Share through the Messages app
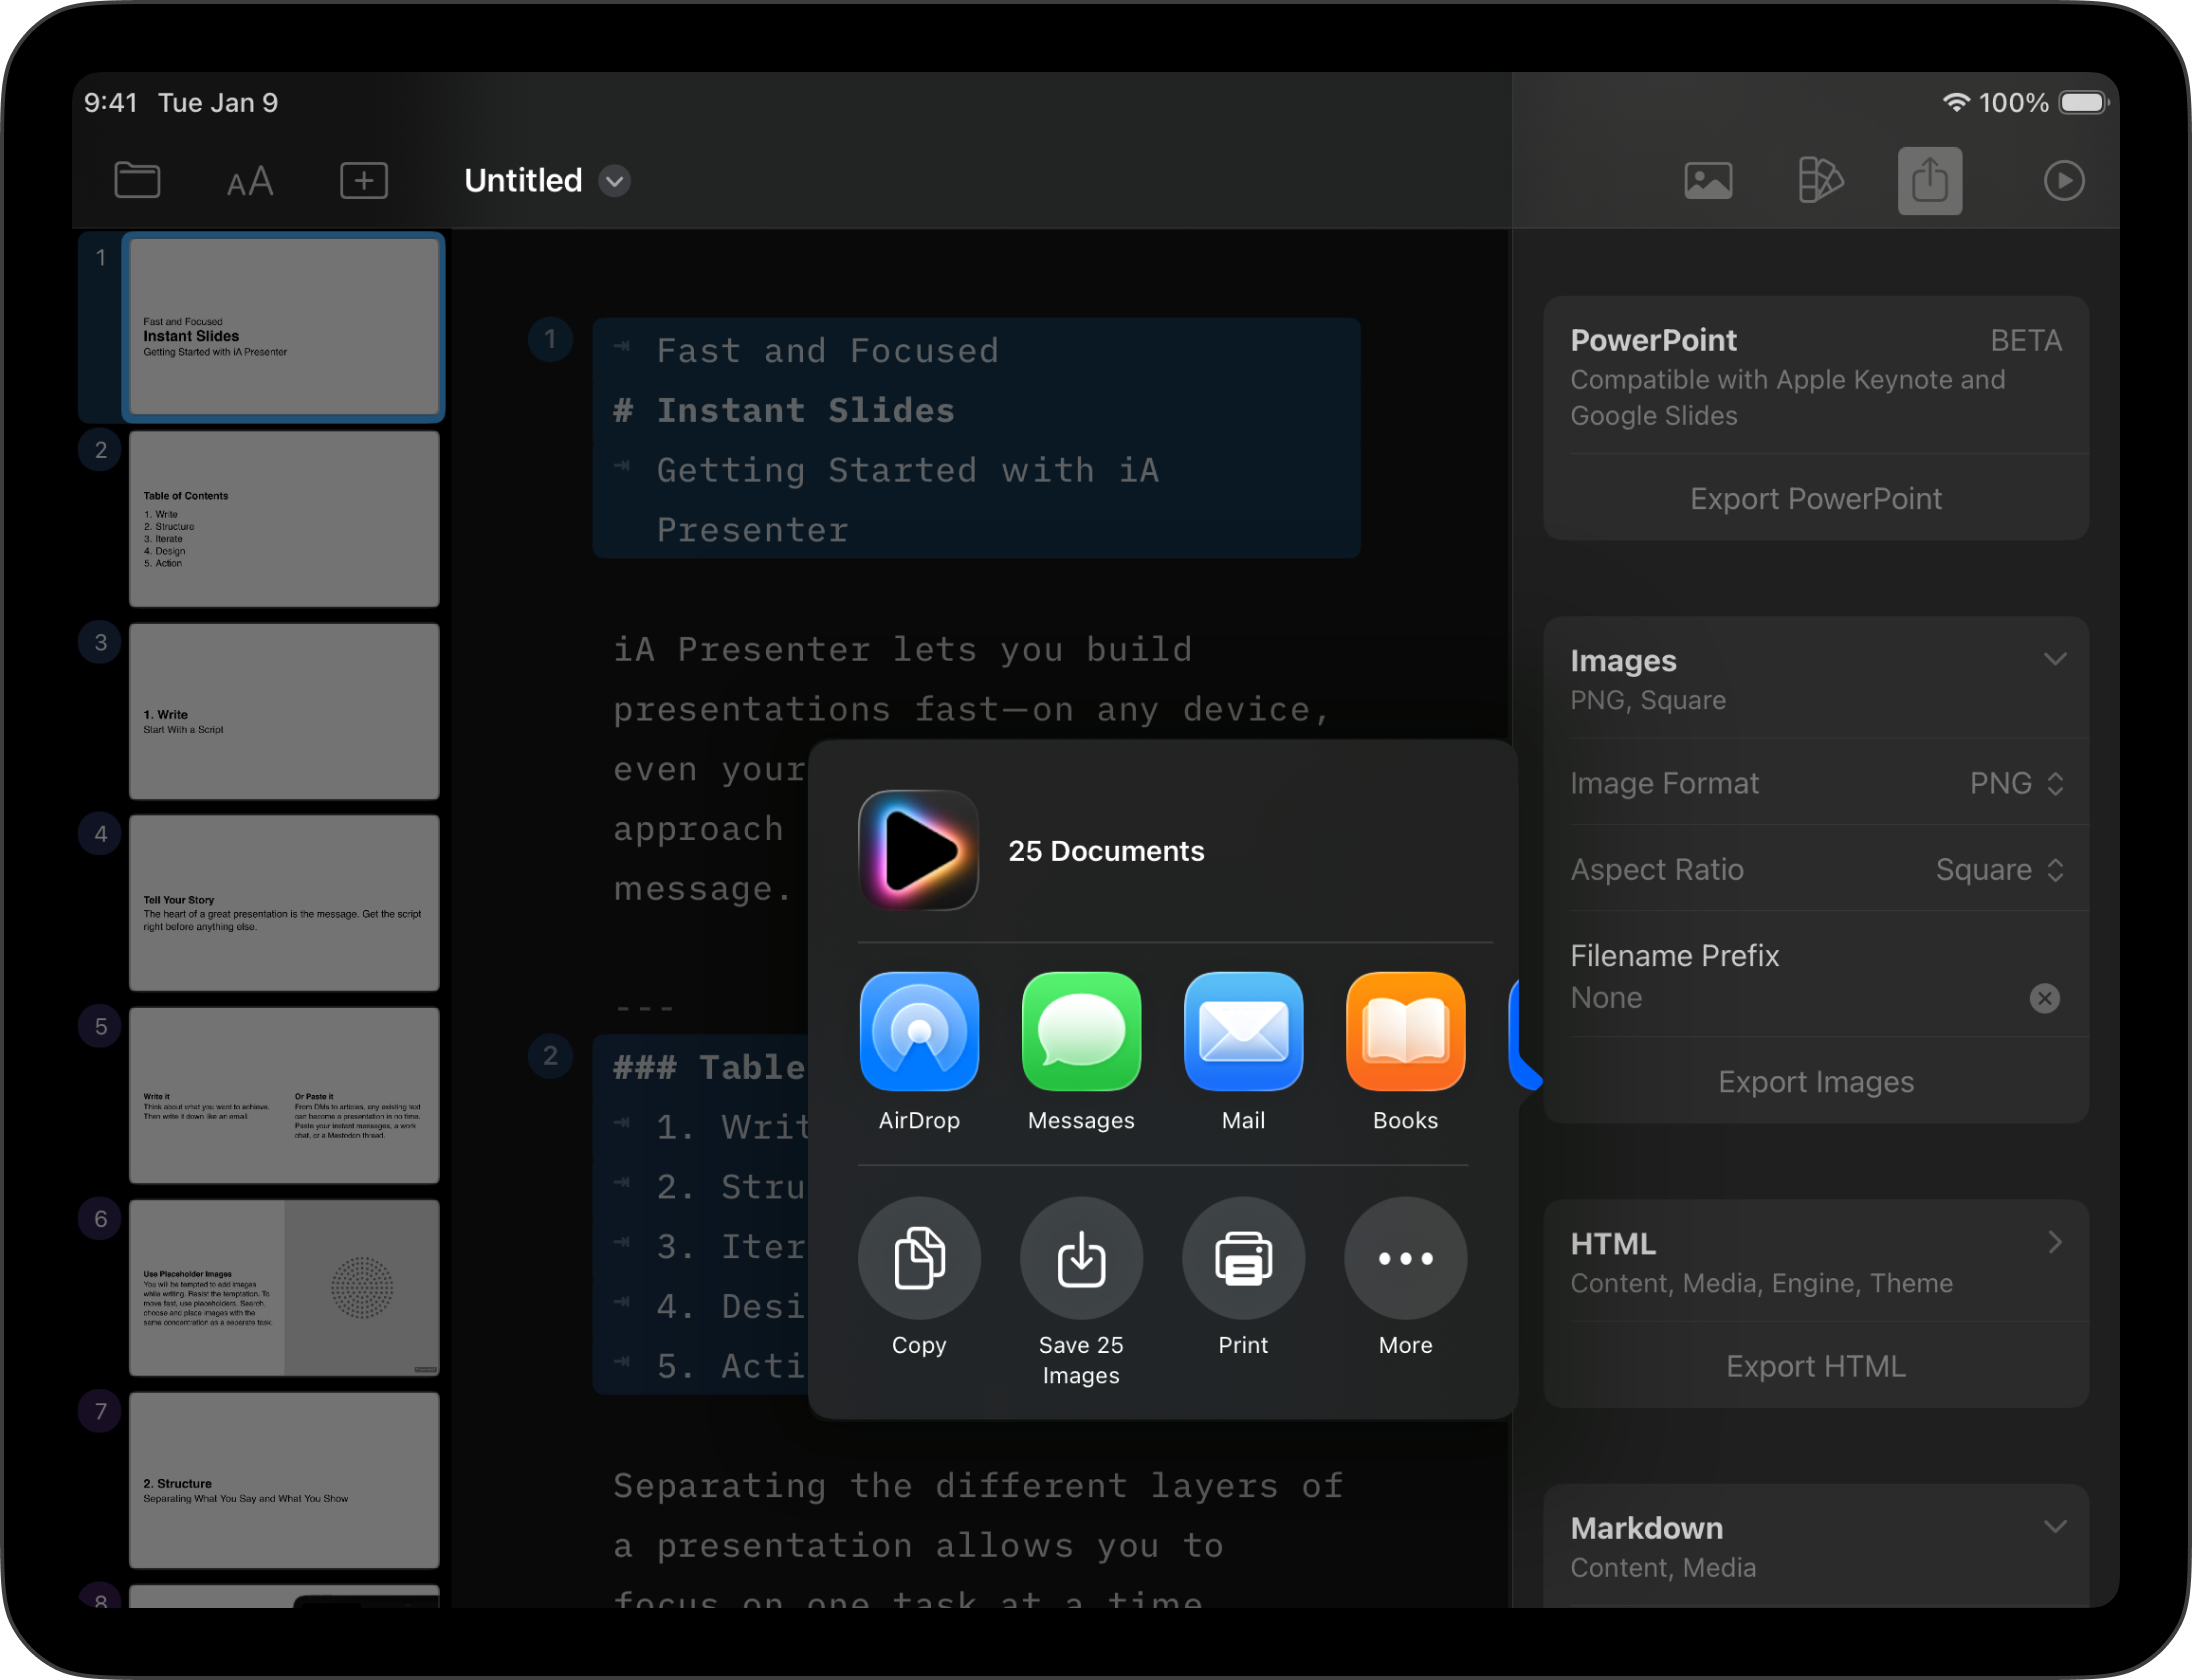Image resolution: width=2192 pixels, height=1680 pixels. pyautogui.click(x=1081, y=1033)
